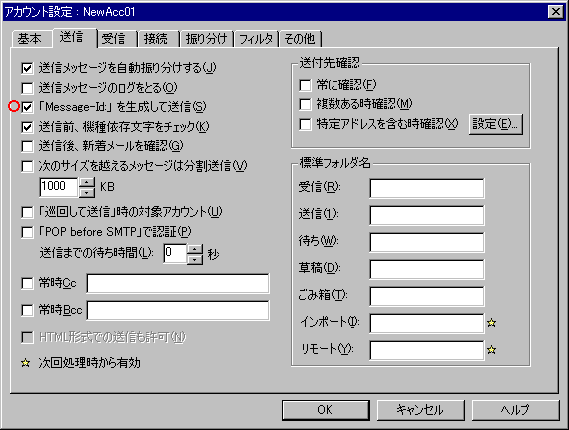Decrease the send wait time seconds spinner
The width and height of the screenshot is (569, 430).
(195, 259)
